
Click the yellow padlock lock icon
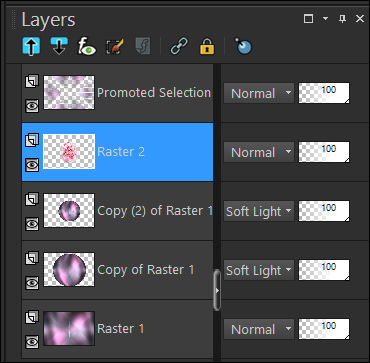(207, 46)
